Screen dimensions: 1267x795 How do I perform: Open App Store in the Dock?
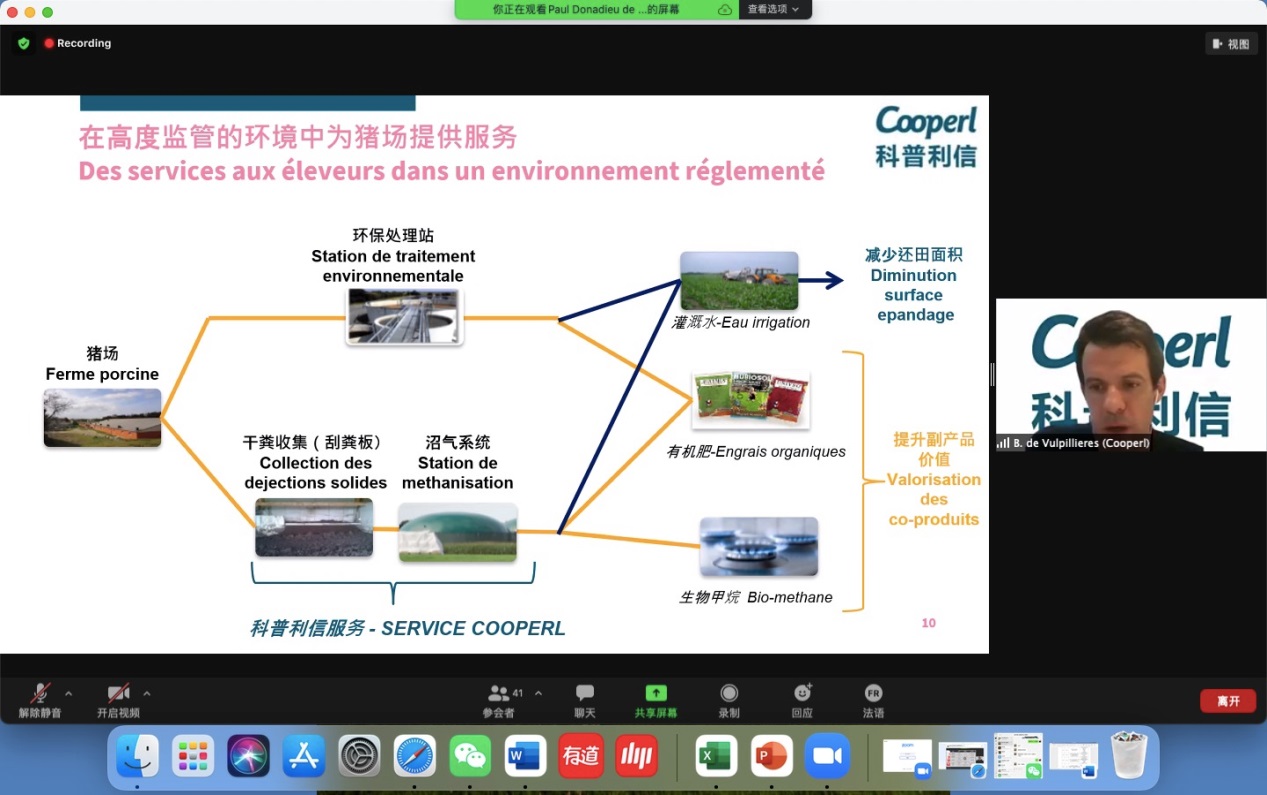pyautogui.click(x=304, y=756)
